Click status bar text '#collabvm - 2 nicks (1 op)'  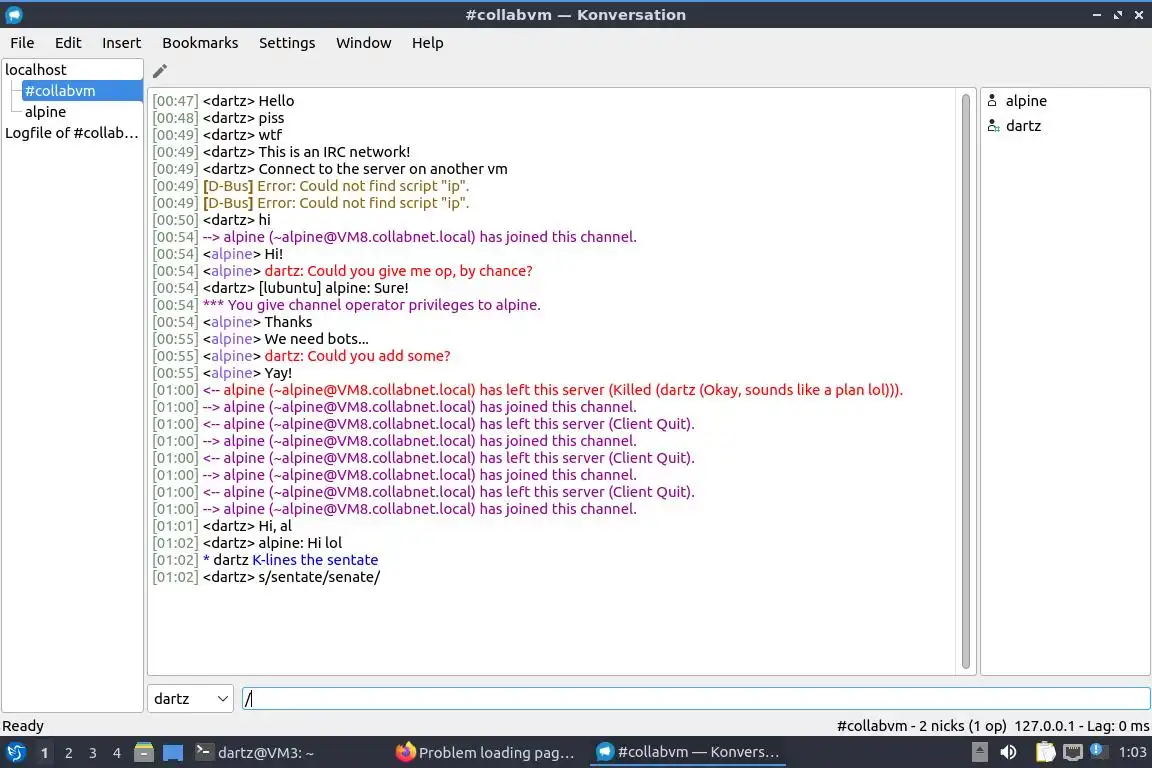pos(921,725)
